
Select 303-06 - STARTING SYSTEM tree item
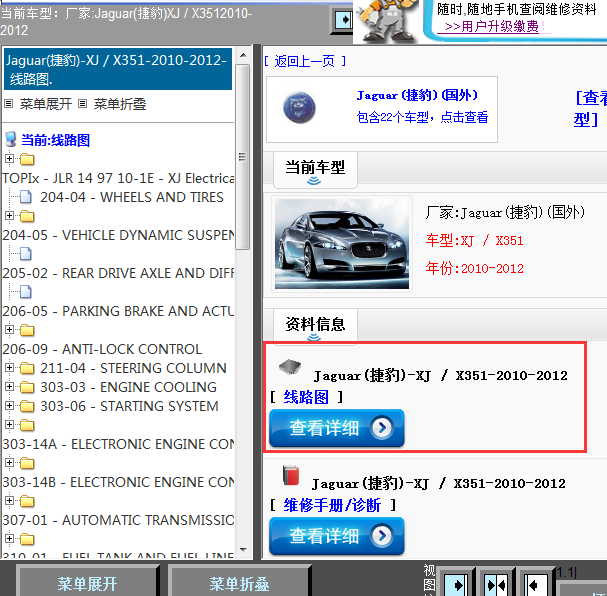click(129, 406)
